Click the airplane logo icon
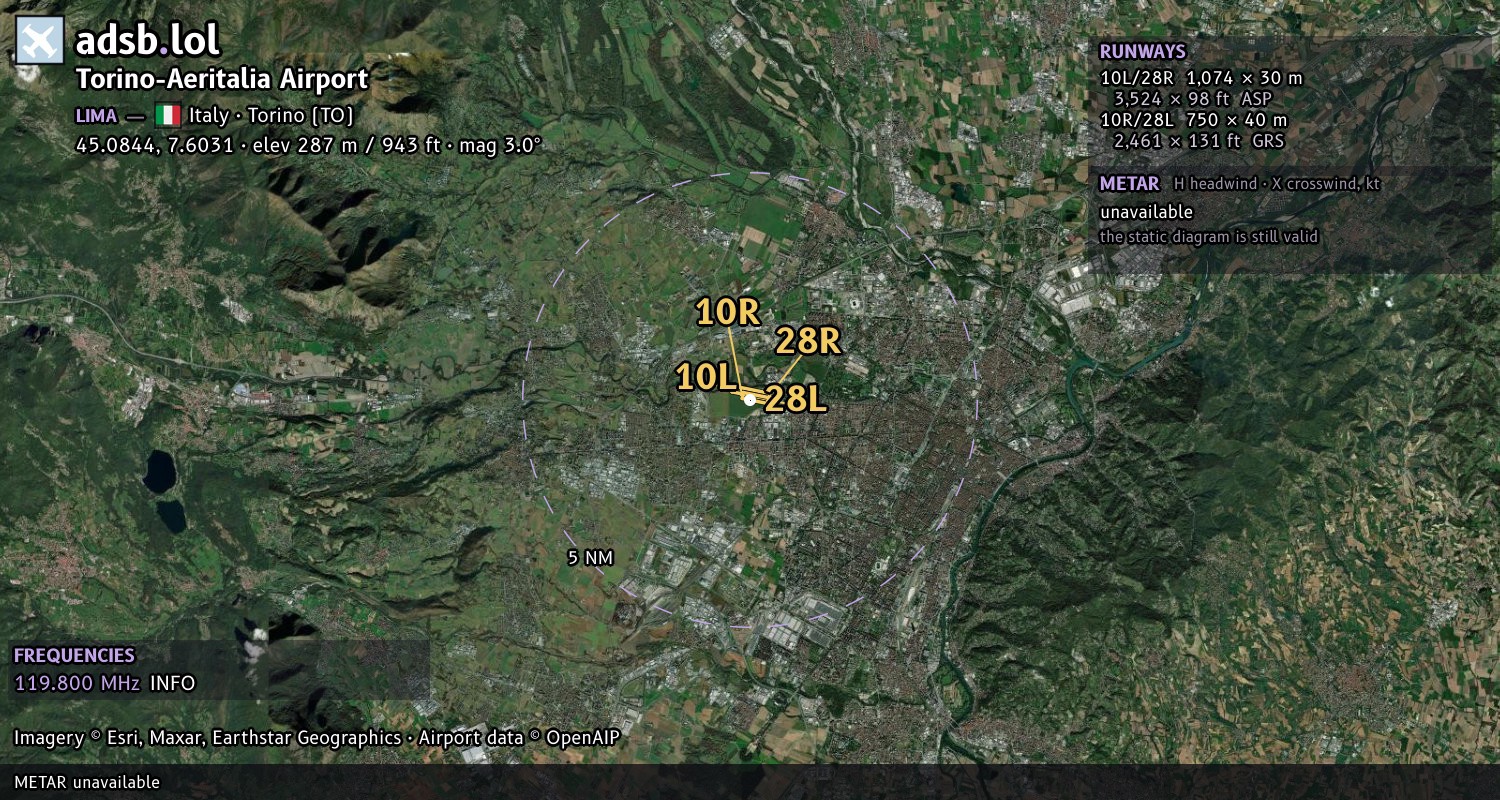Image resolution: width=1500 pixels, height=800 pixels. [x=40, y=40]
